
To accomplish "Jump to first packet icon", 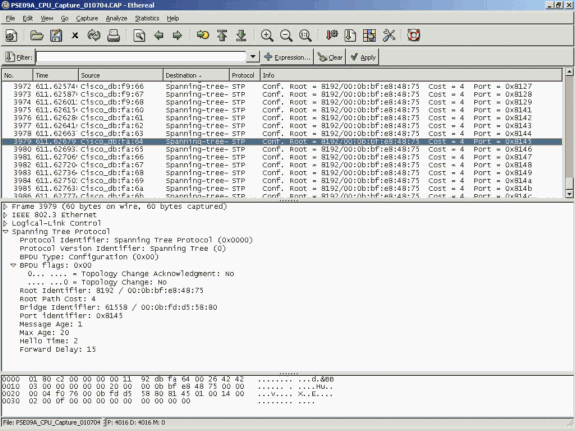I will click(x=222, y=36).
